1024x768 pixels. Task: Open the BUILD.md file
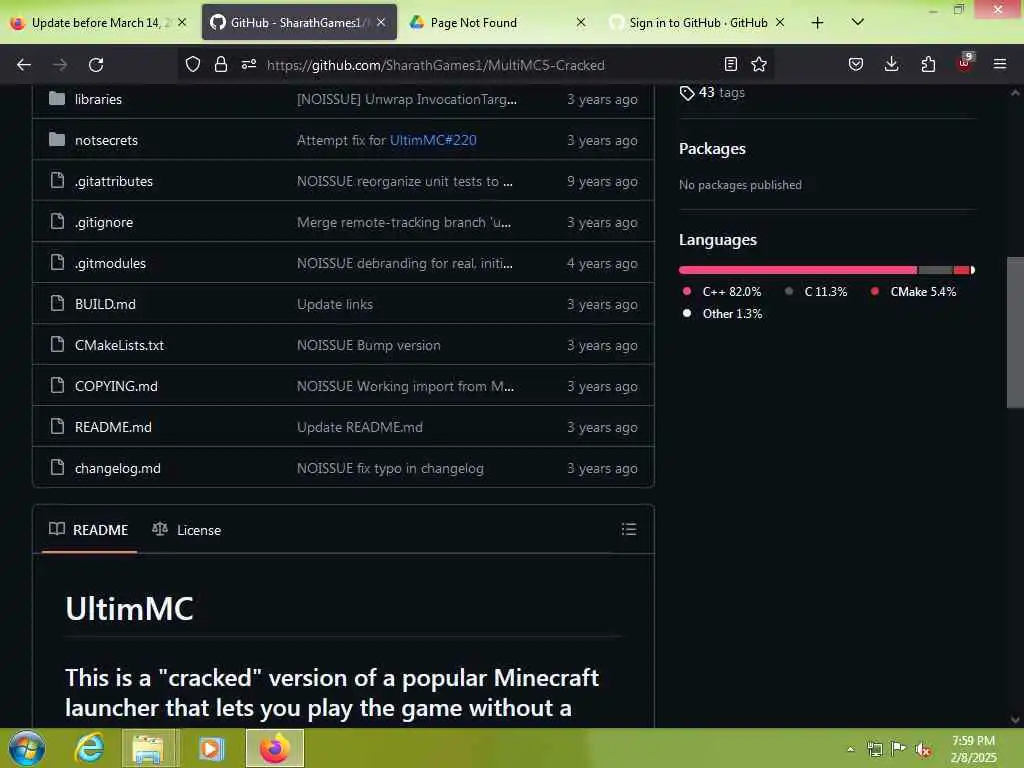(105, 304)
